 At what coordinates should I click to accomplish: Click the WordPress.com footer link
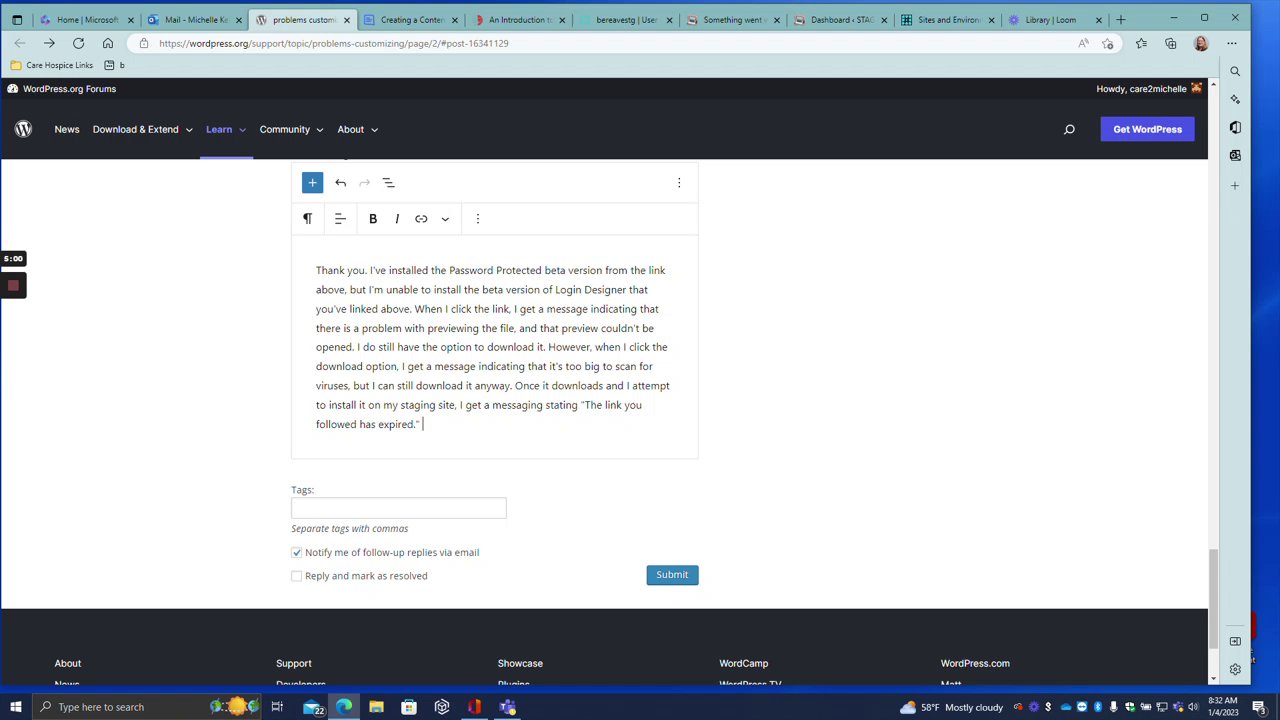975,663
